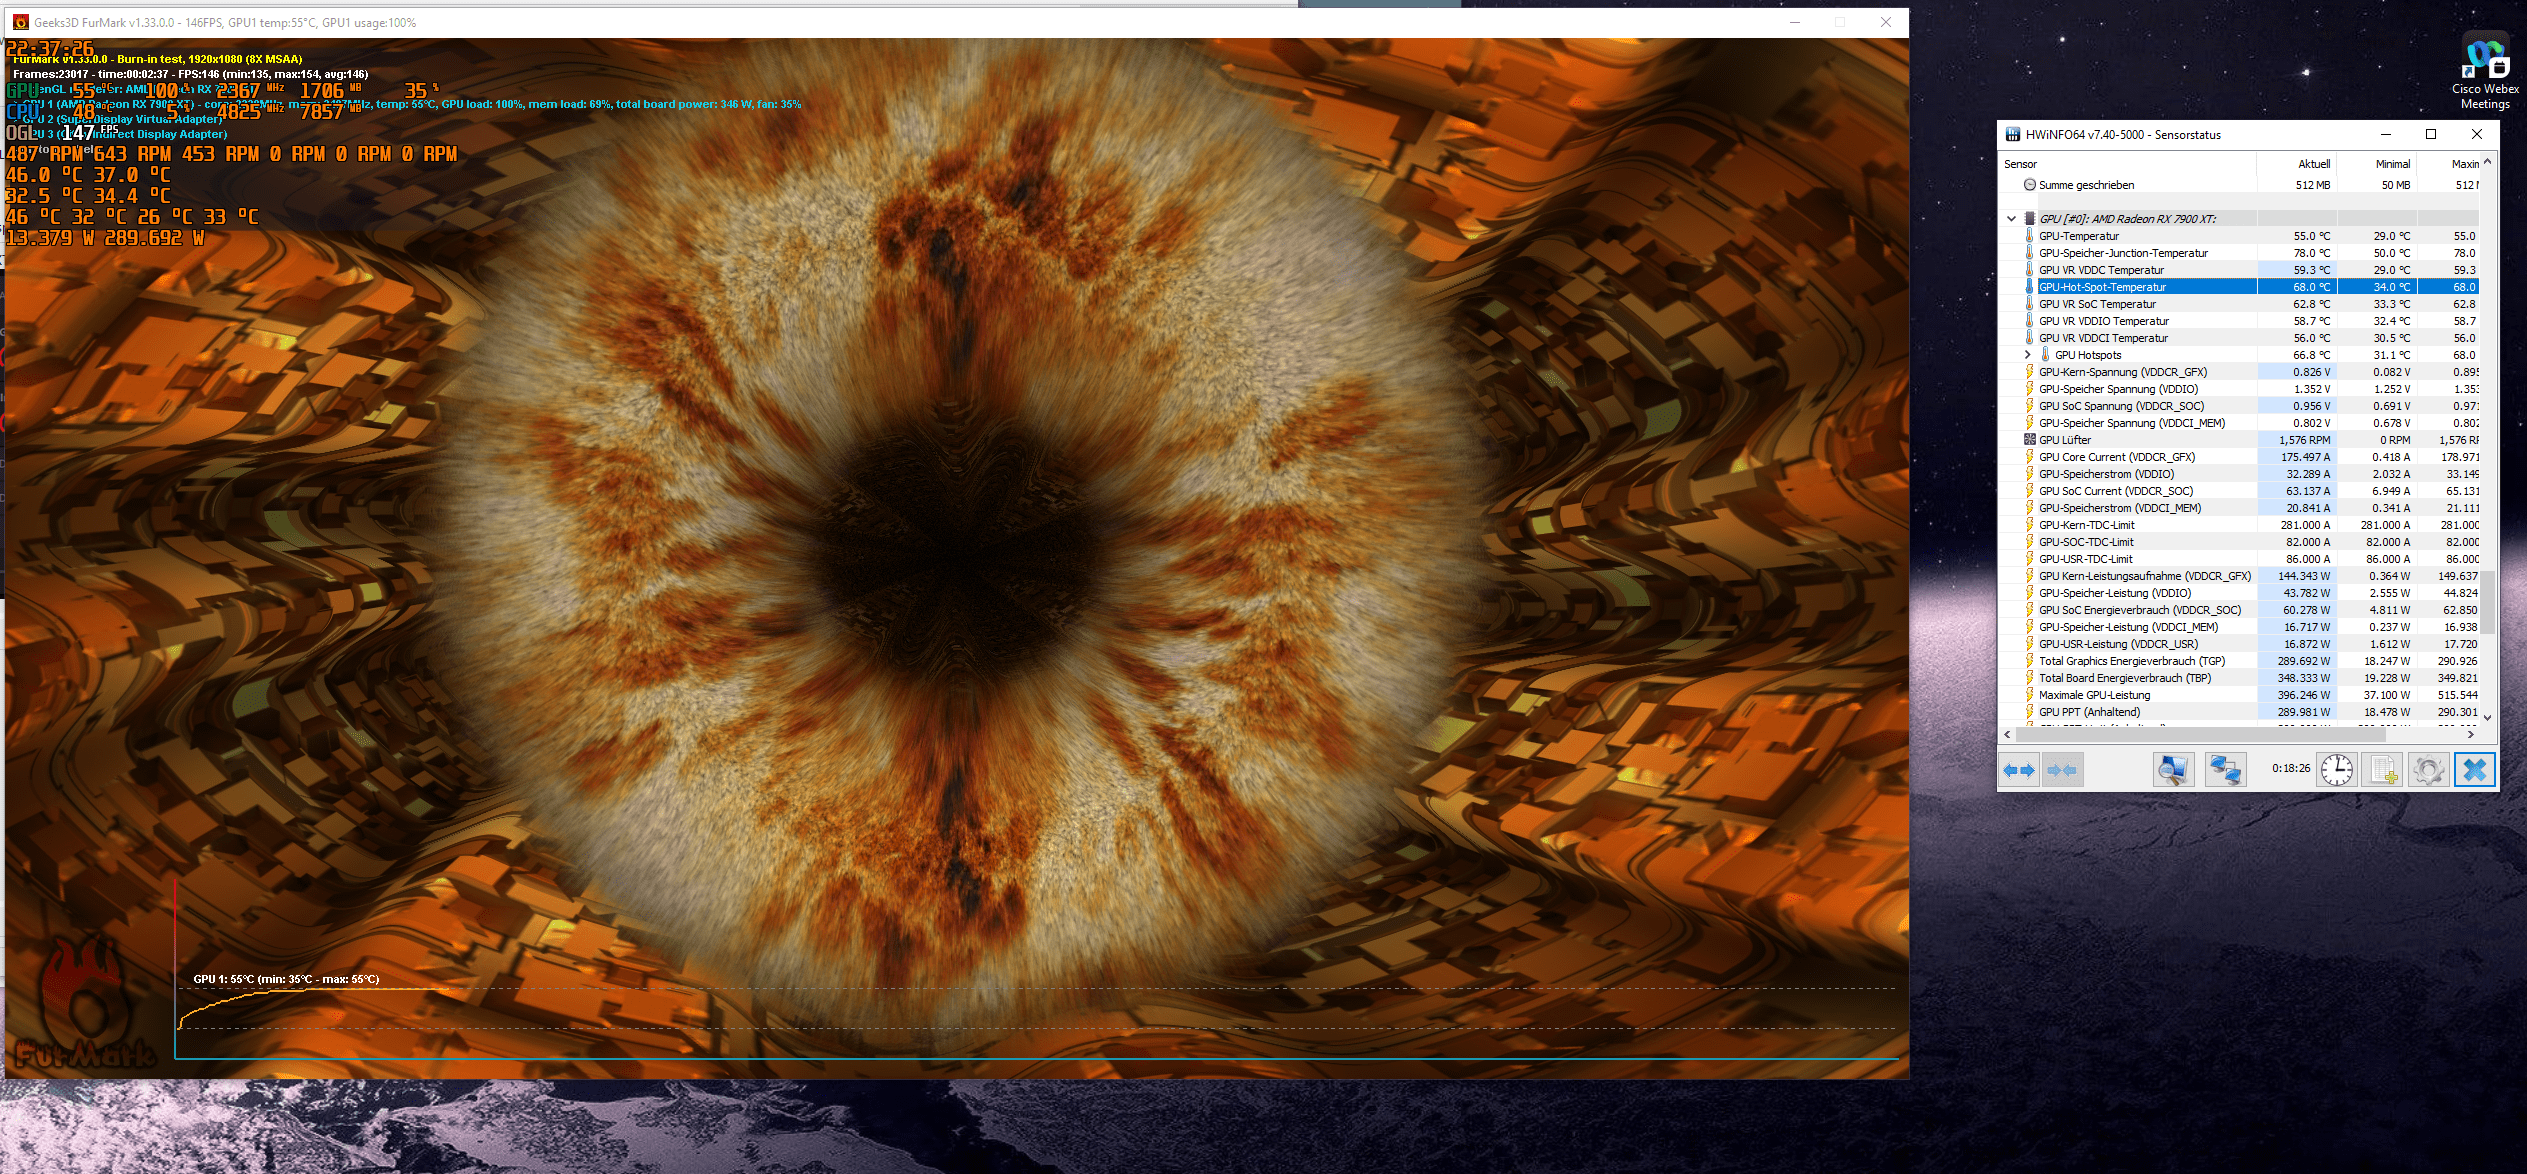The height and width of the screenshot is (1174, 2527).
Task: Click the 1,576 RPM current fan value
Action: [x=2304, y=440]
